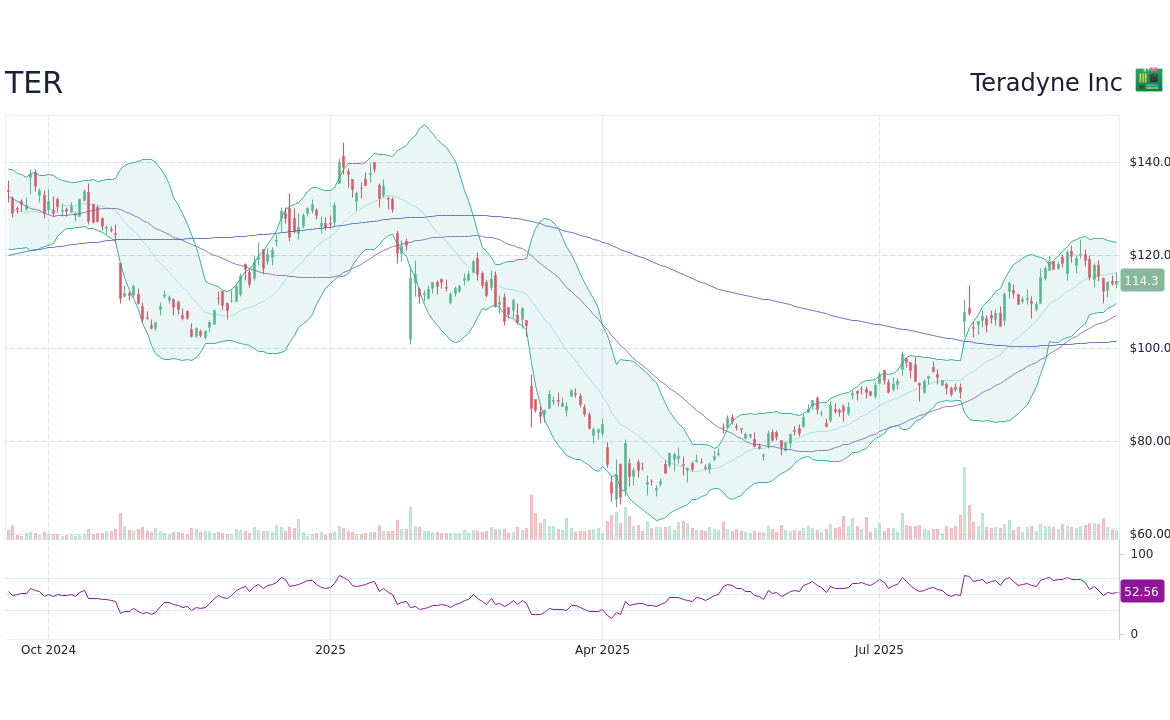1170x720 pixels.
Task: Click the 114.3 current price label
Action: [1142, 281]
